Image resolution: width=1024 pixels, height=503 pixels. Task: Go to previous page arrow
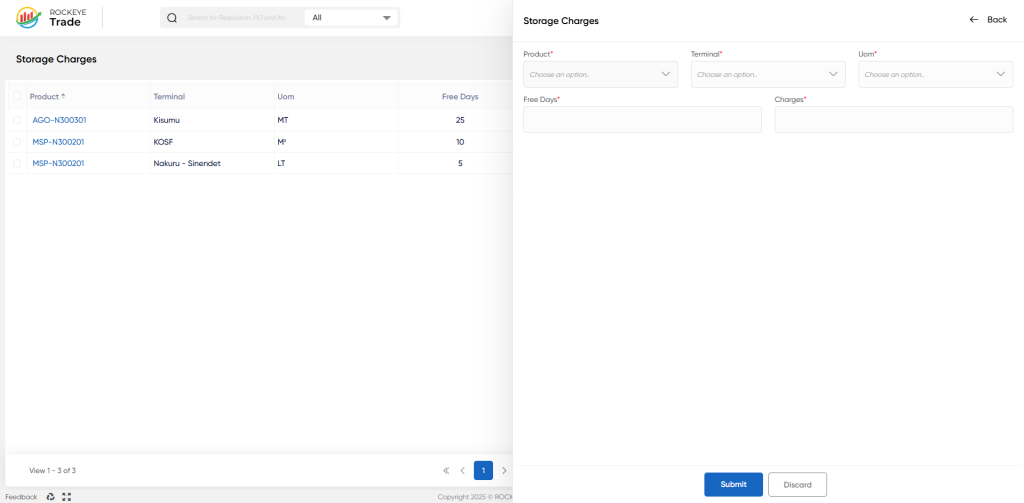pyautogui.click(x=462, y=470)
